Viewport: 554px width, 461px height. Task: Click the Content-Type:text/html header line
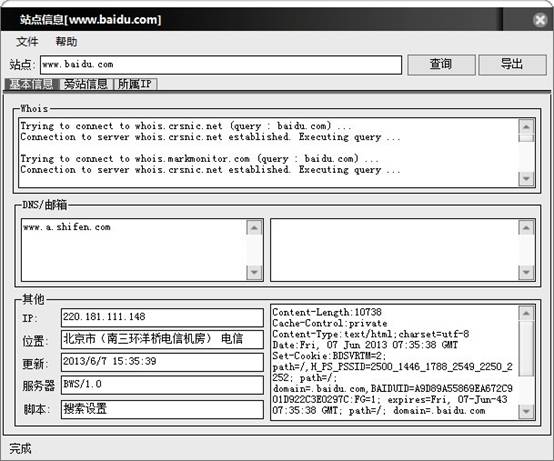tap(371, 334)
